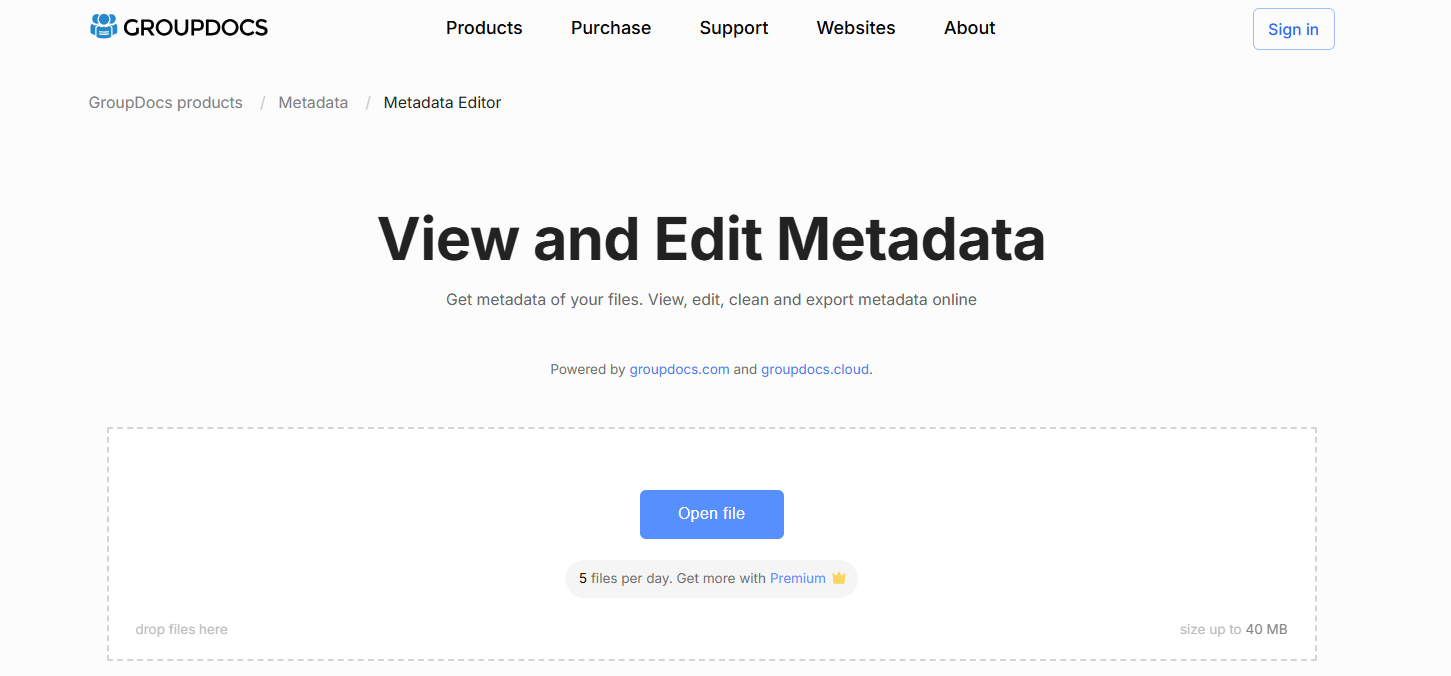
Task: Open the Premium upgrade link
Action: point(798,578)
